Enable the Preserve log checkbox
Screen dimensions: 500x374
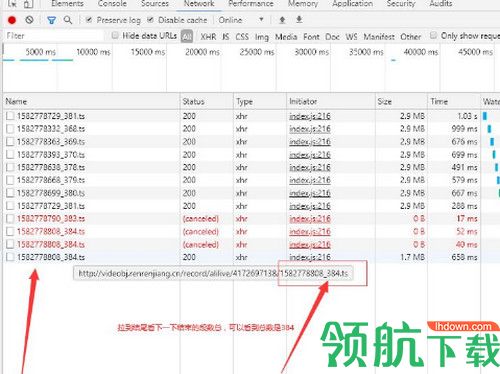pyautogui.click(x=89, y=20)
